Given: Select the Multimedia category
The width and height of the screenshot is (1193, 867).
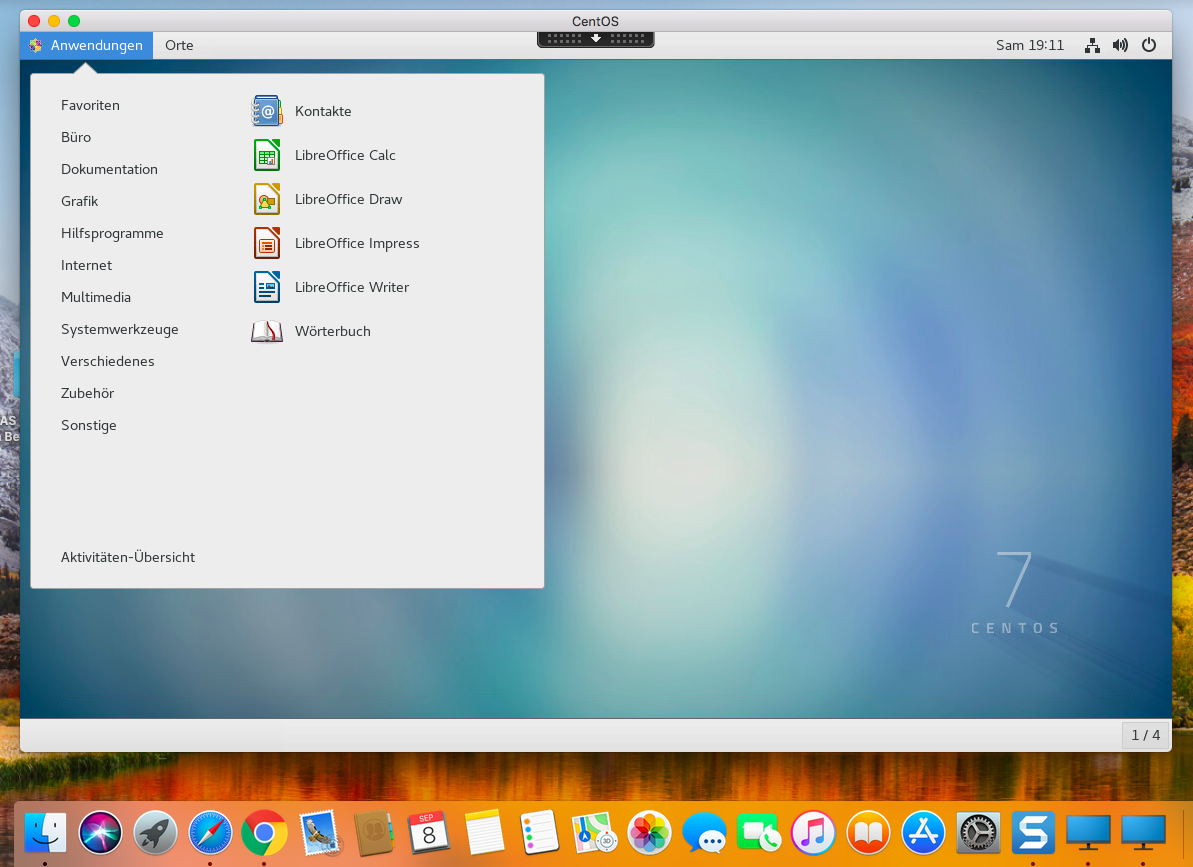Looking at the screenshot, I should point(95,297).
